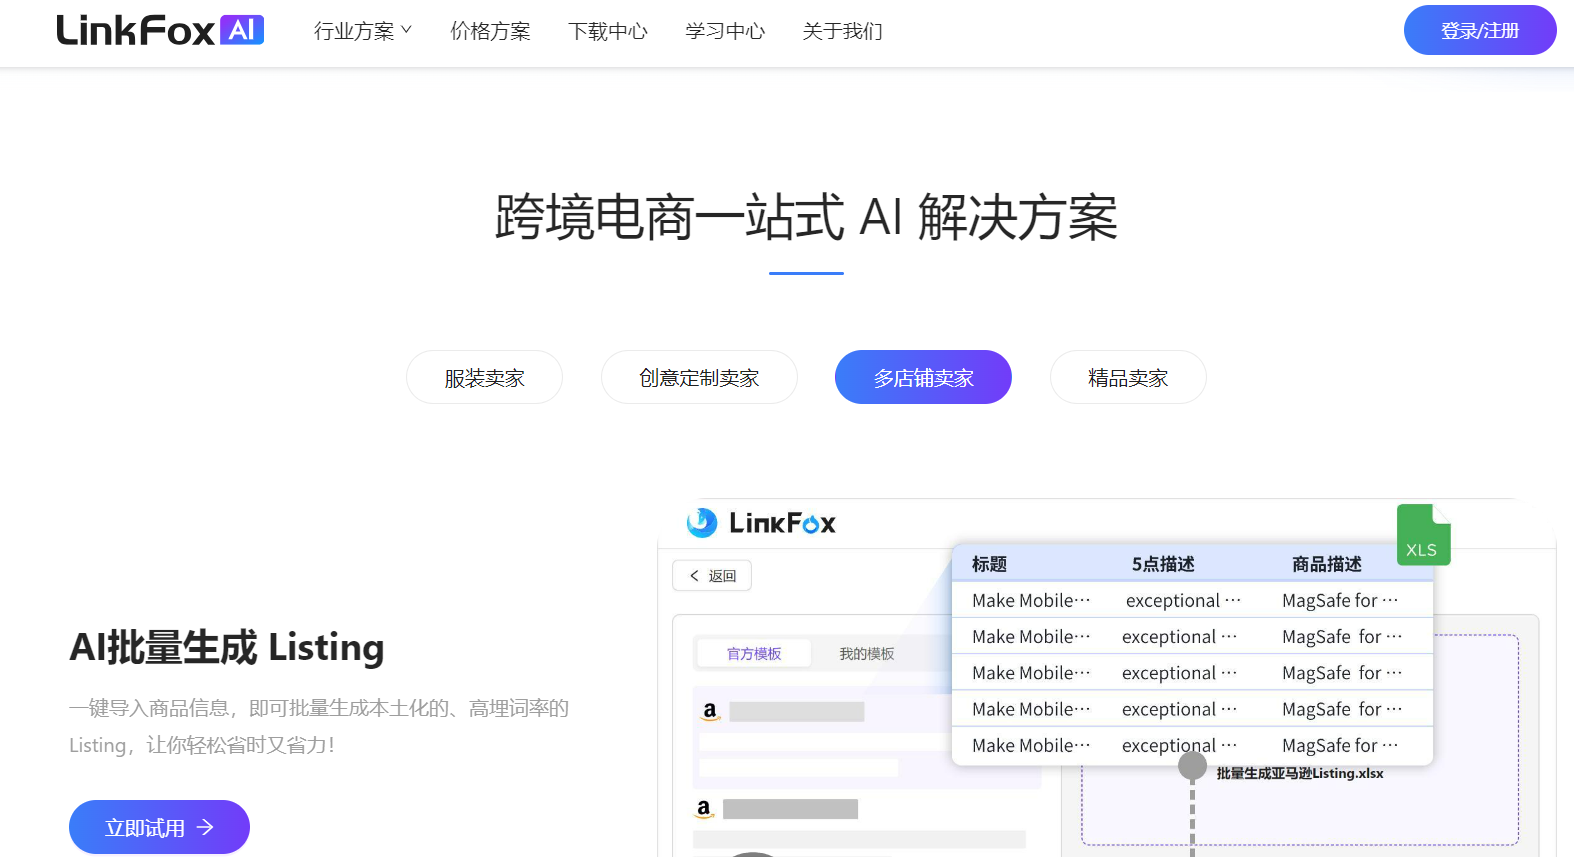Viewport: 1574px width, 857px height.
Task: Click the arrow icon in 立即试用 button
Action: 205,827
